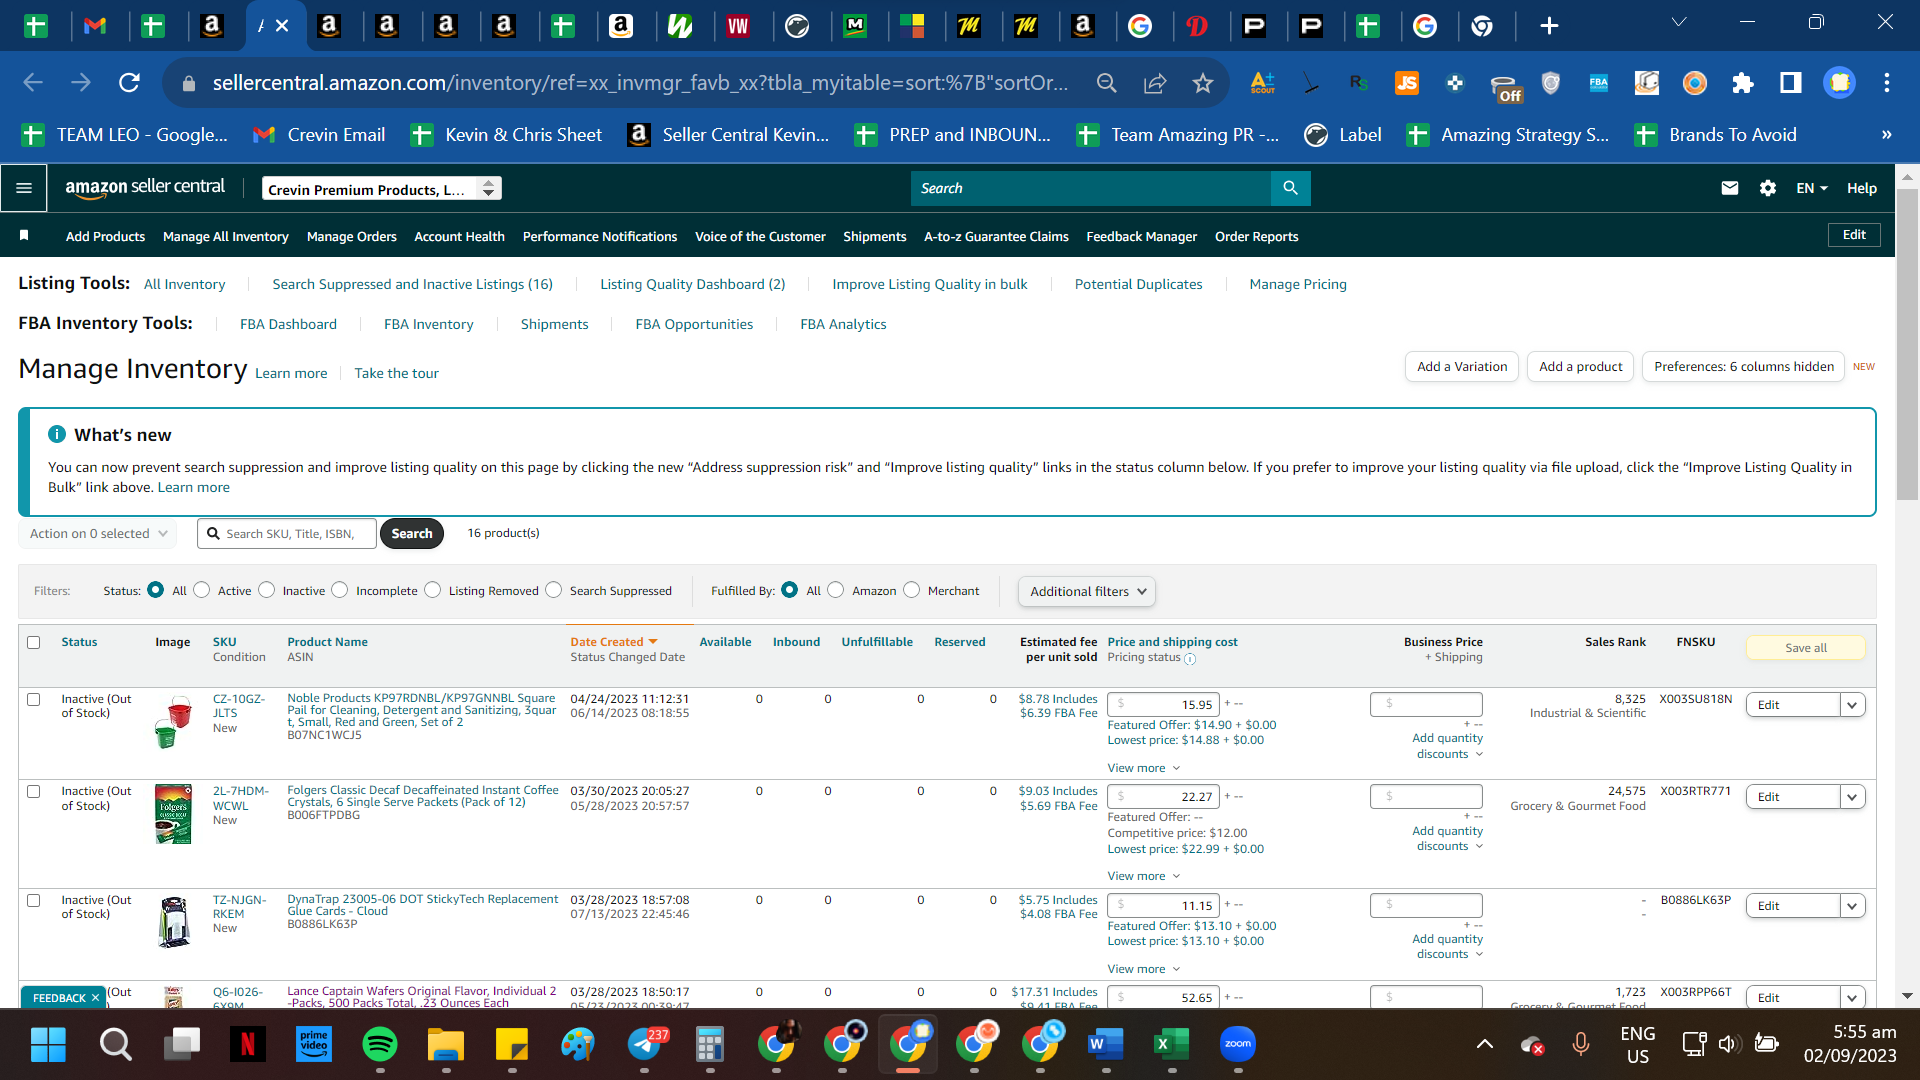
Task: Open the FBA Dashboard link
Action: [288, 324]
